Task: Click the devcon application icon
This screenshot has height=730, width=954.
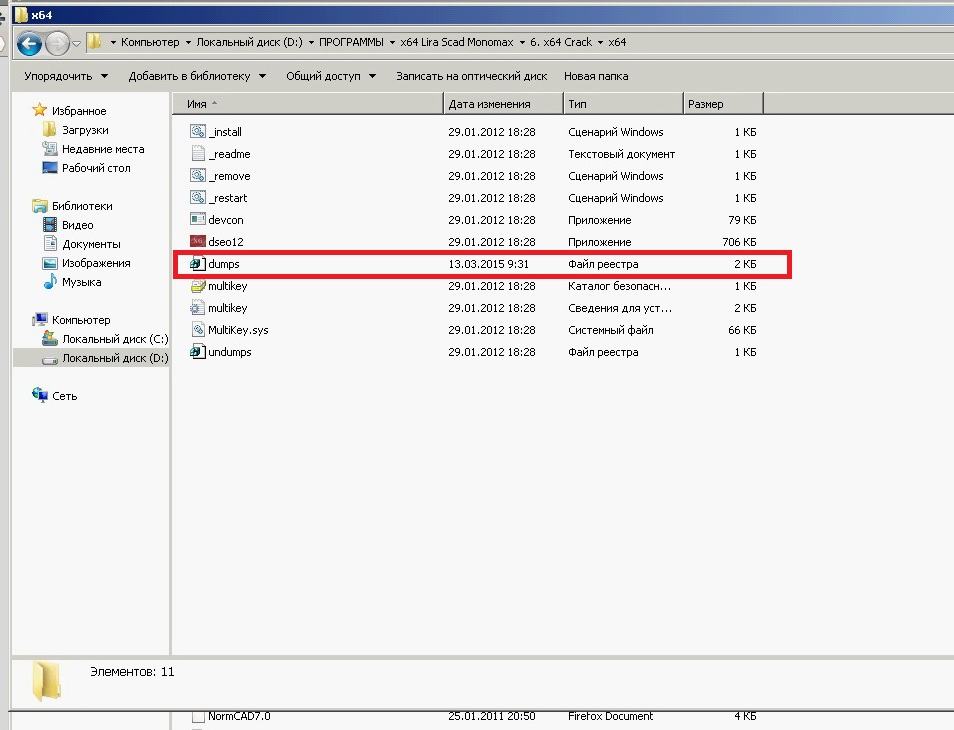Action: tap(197, 220)
